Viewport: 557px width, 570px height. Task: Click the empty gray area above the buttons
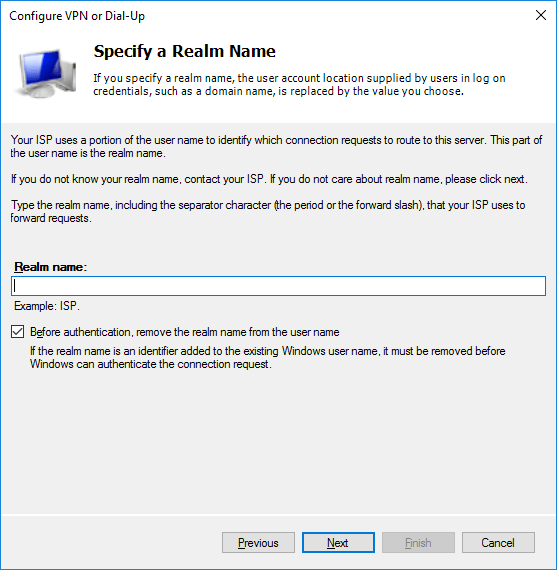point(278,443)
